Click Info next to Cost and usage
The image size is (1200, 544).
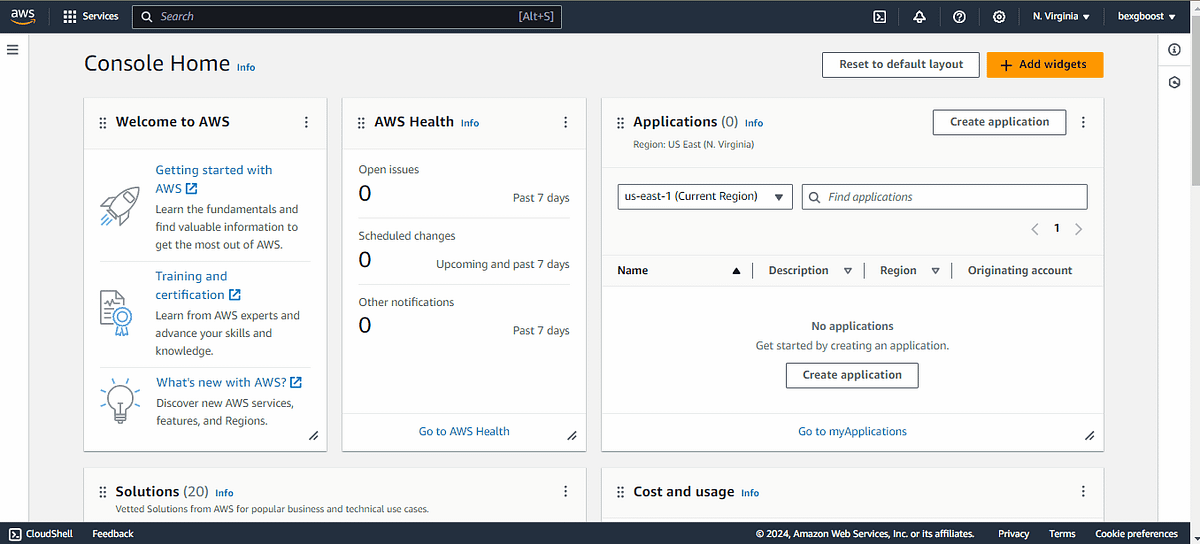750,493
